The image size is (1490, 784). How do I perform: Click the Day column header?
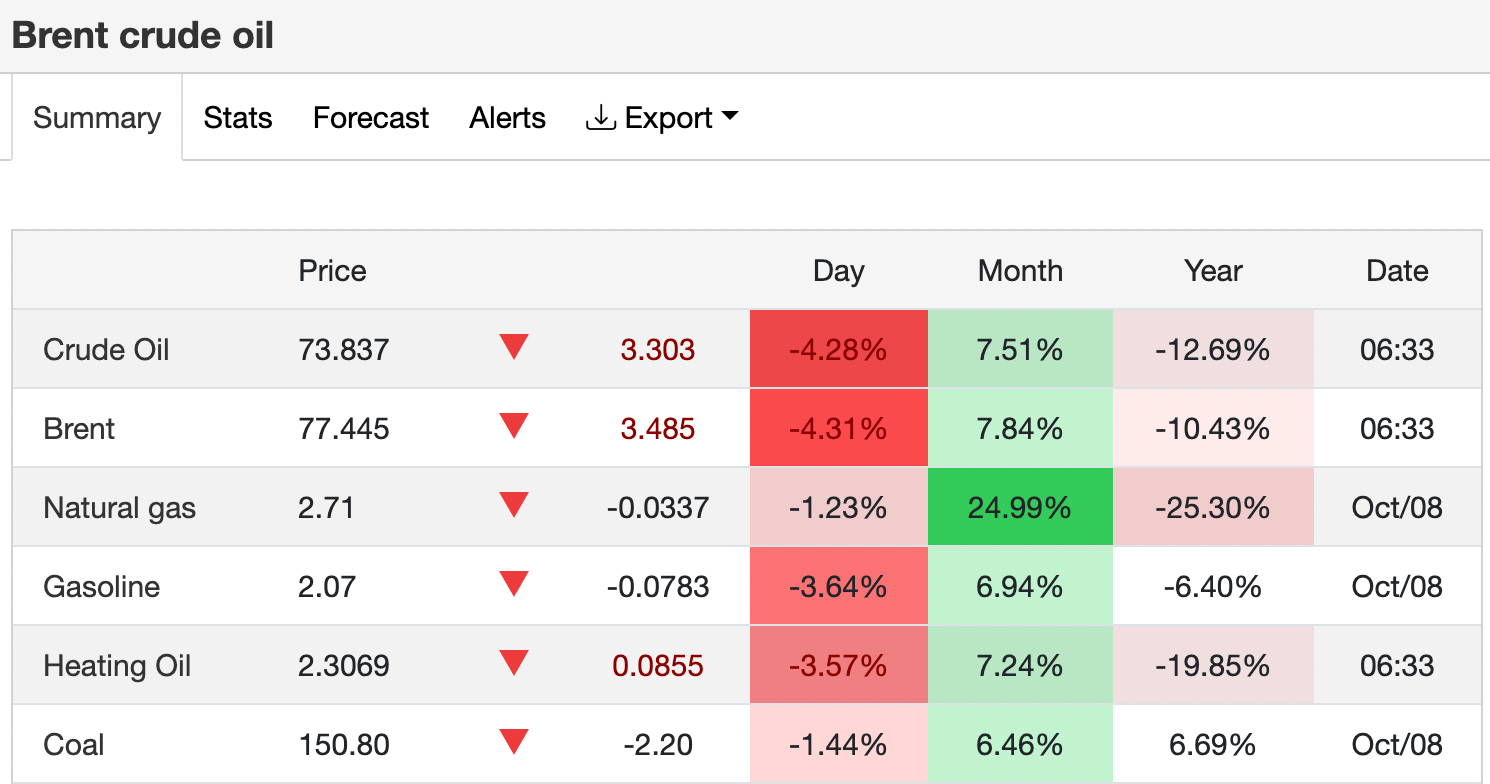click(x=838, y=271)
